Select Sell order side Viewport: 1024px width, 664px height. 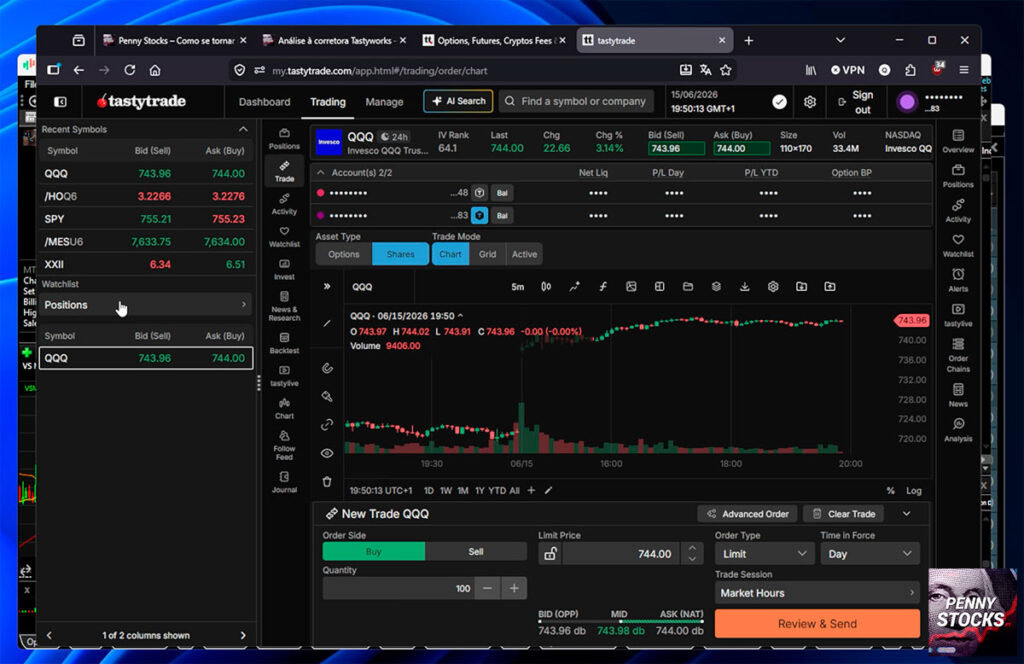pyautogui.click(x=475, y=552)
